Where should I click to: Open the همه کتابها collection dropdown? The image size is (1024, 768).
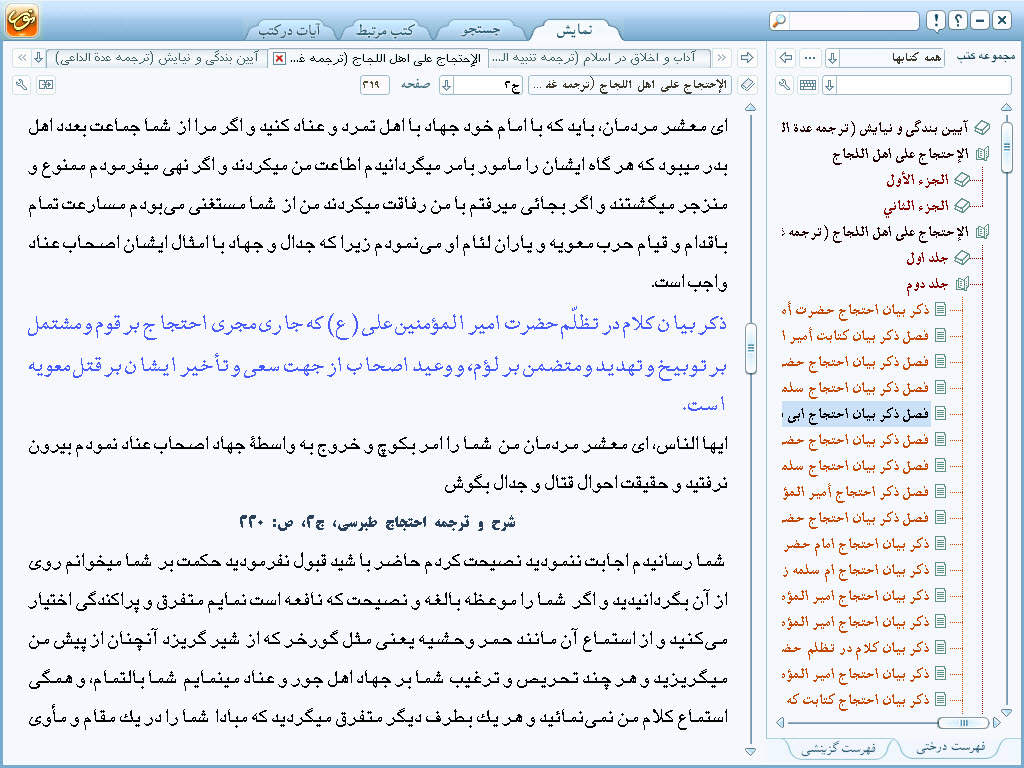[x=831, y=58]
